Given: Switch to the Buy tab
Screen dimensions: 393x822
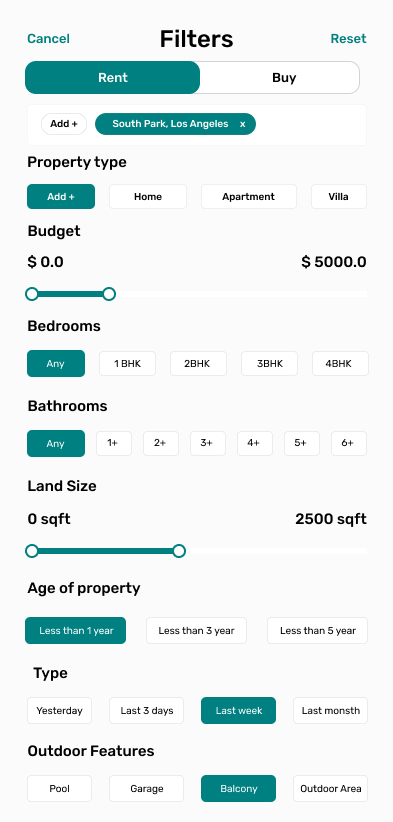Looking at the screenshot, I should point(285,78).
